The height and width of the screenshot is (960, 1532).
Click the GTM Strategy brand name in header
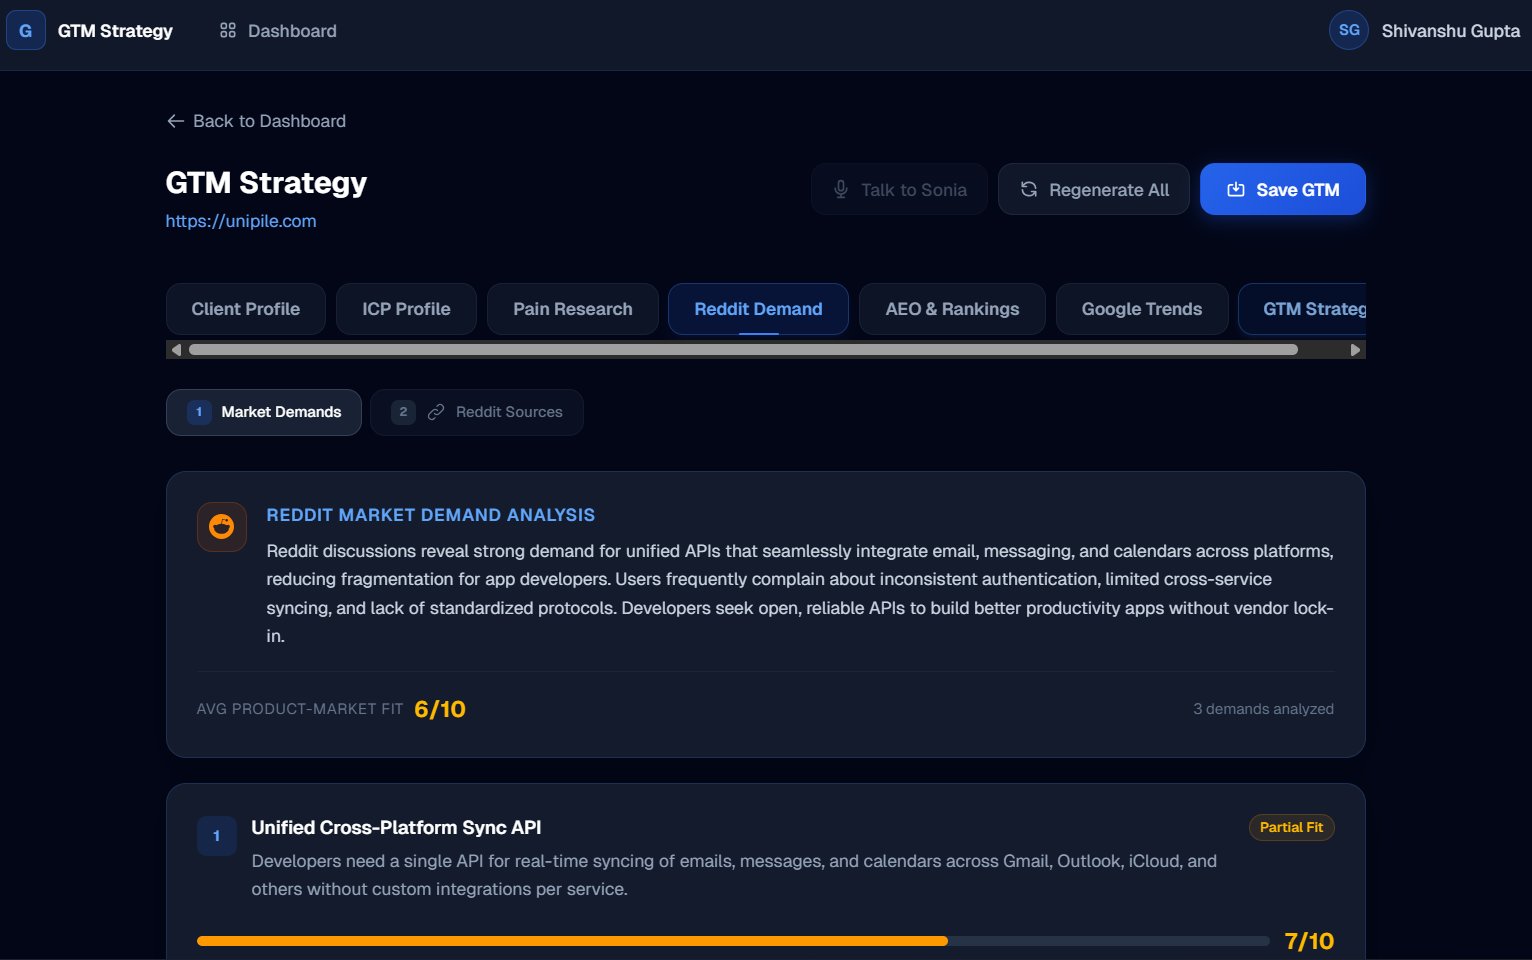click(115, 31)
